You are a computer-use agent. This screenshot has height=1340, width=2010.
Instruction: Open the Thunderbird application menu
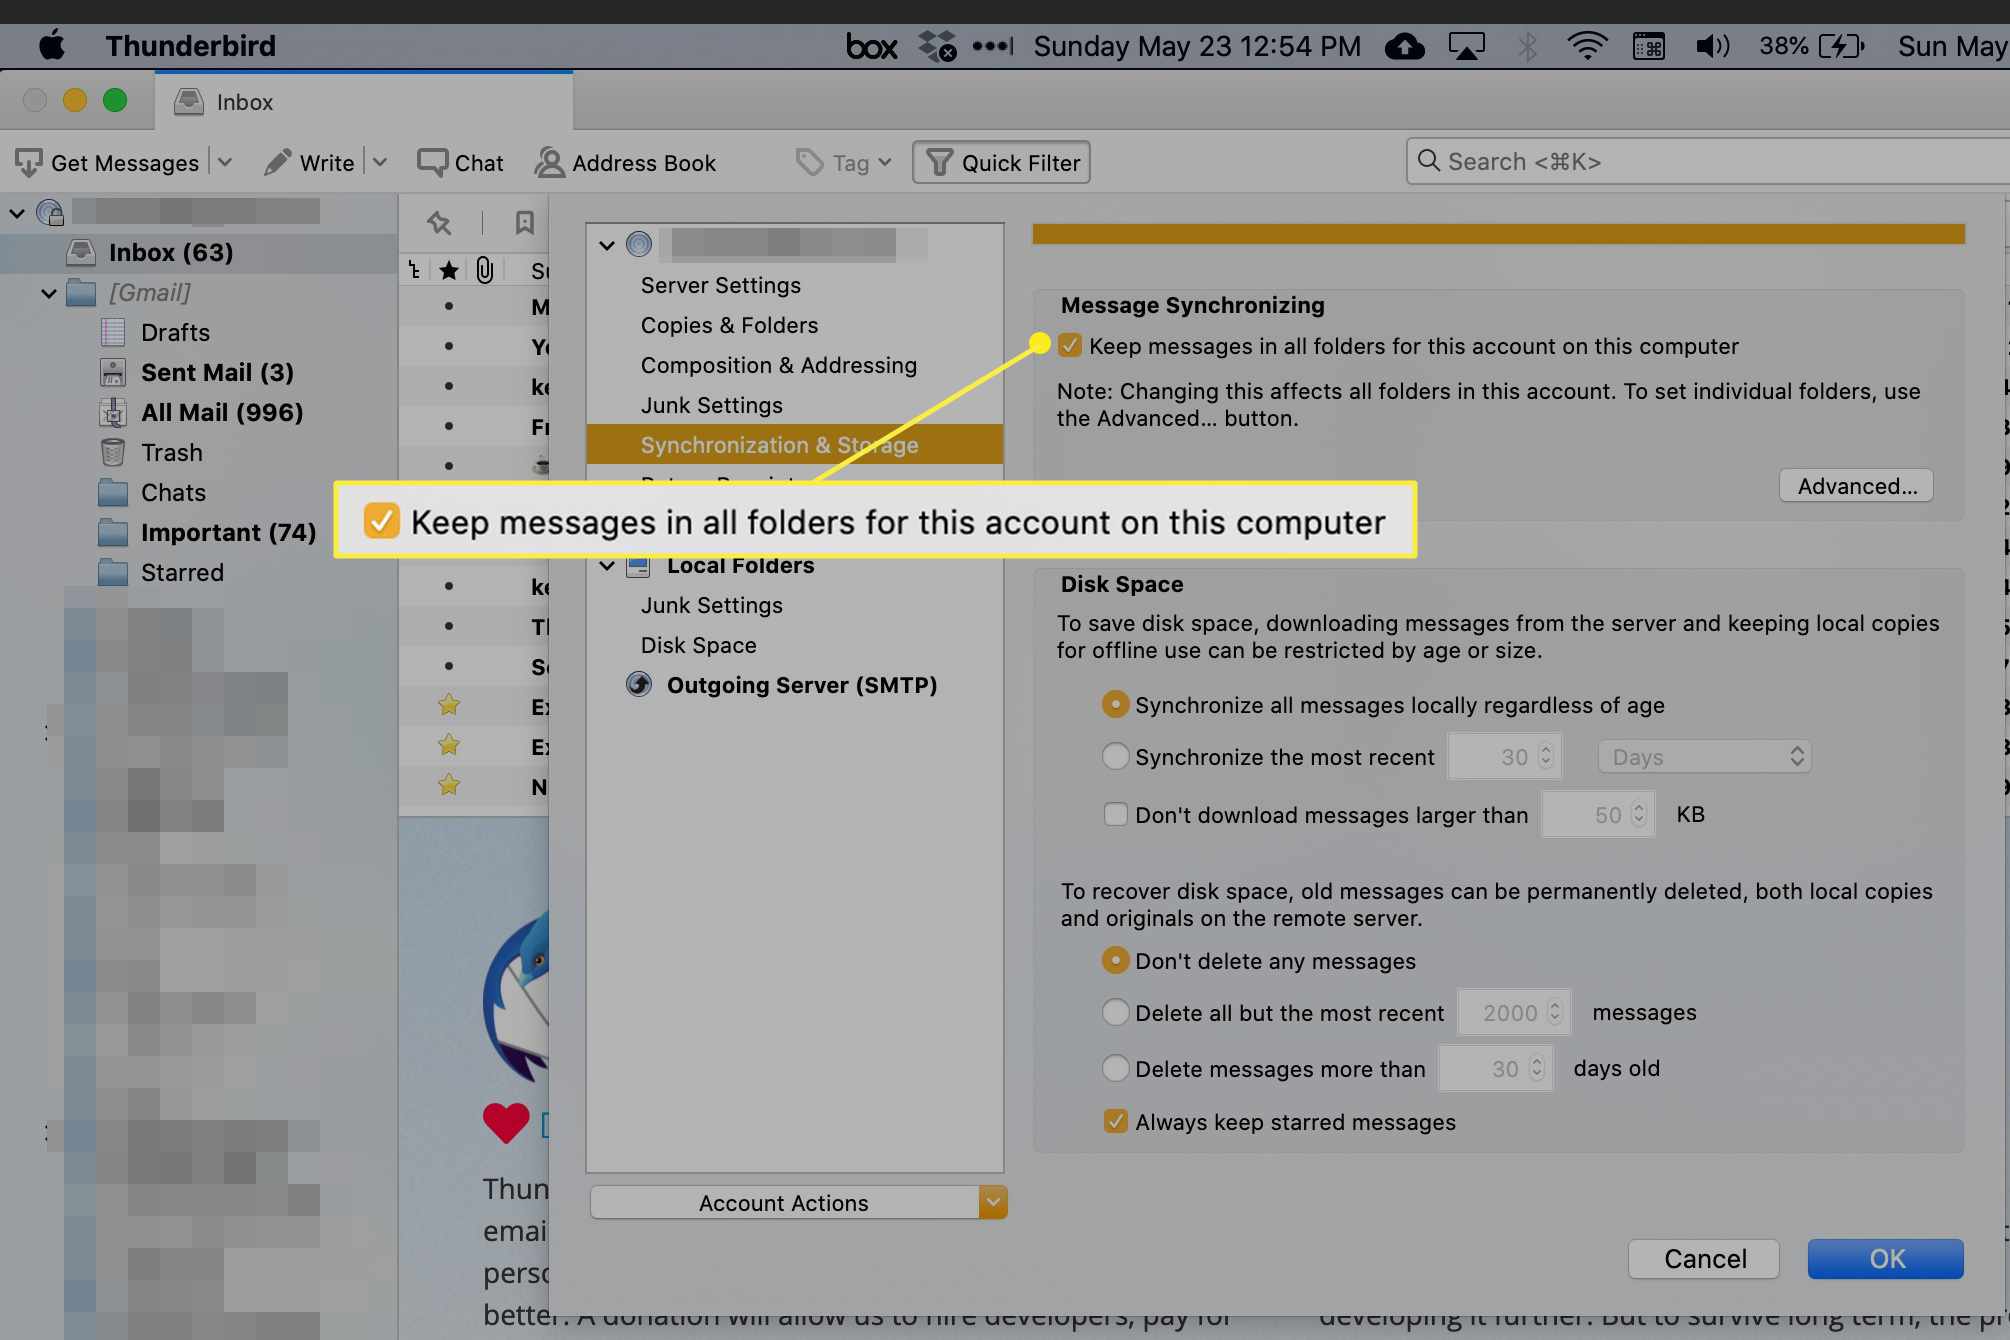pos(190,46)
